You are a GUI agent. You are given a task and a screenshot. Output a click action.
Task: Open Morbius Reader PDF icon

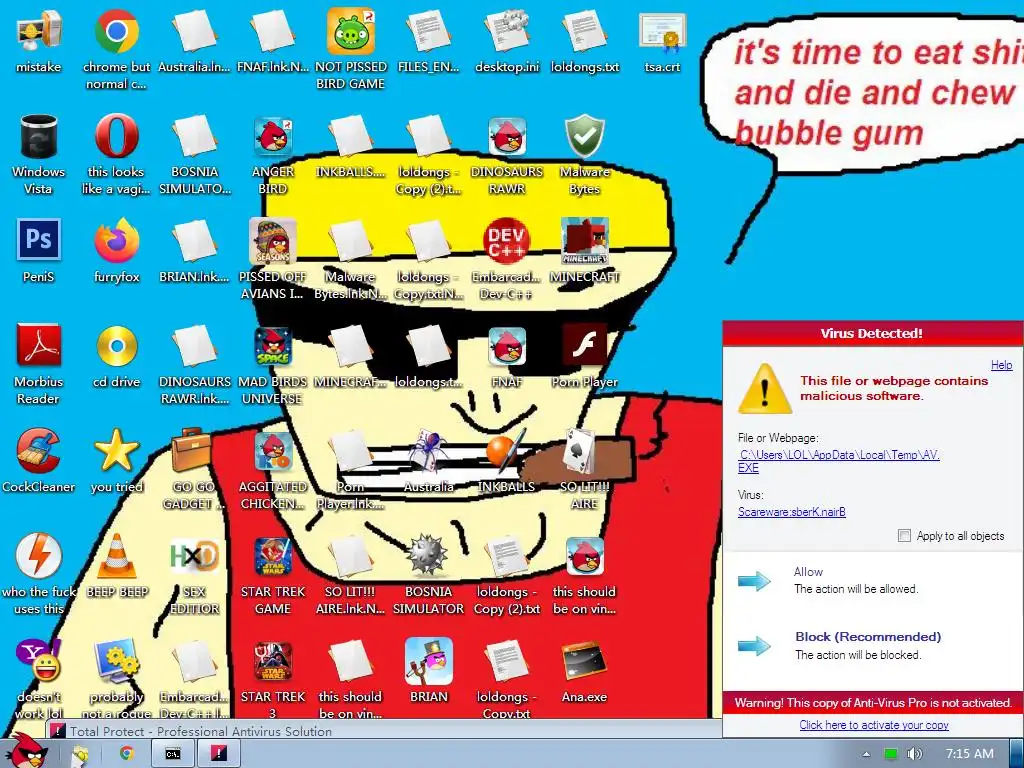pyautogui.click(x=39, y=345)
